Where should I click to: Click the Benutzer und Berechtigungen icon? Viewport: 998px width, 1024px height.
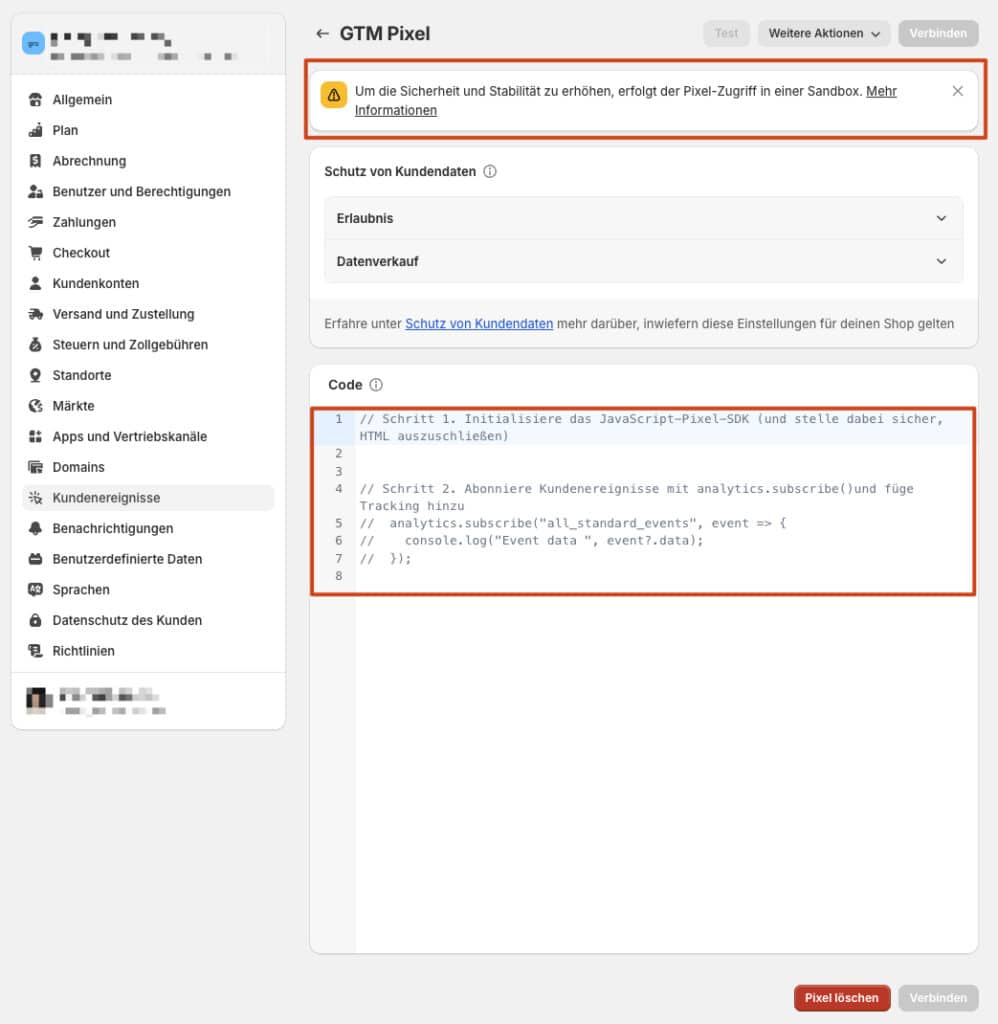point(35,192)
